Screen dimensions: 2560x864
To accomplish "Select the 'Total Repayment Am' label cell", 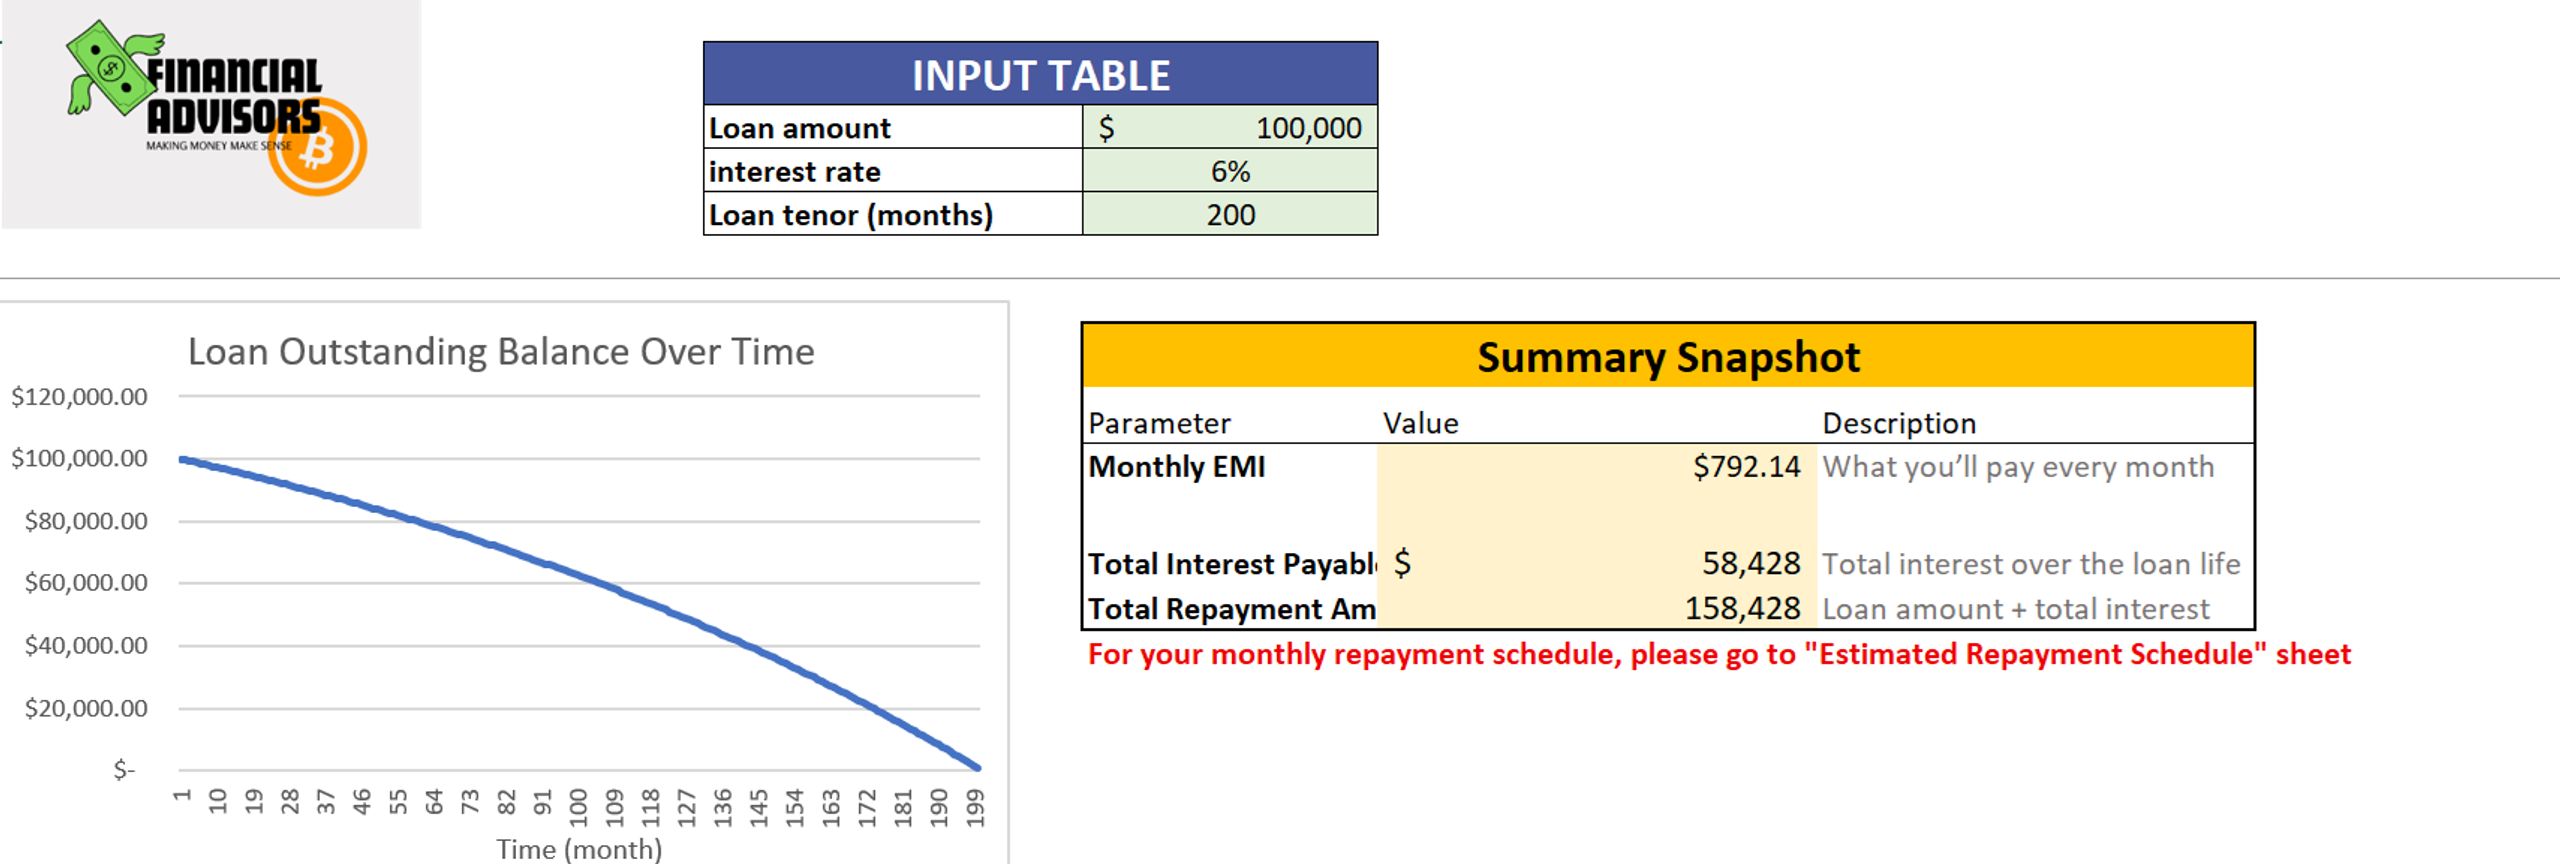I will click(x=1230, y=608).
